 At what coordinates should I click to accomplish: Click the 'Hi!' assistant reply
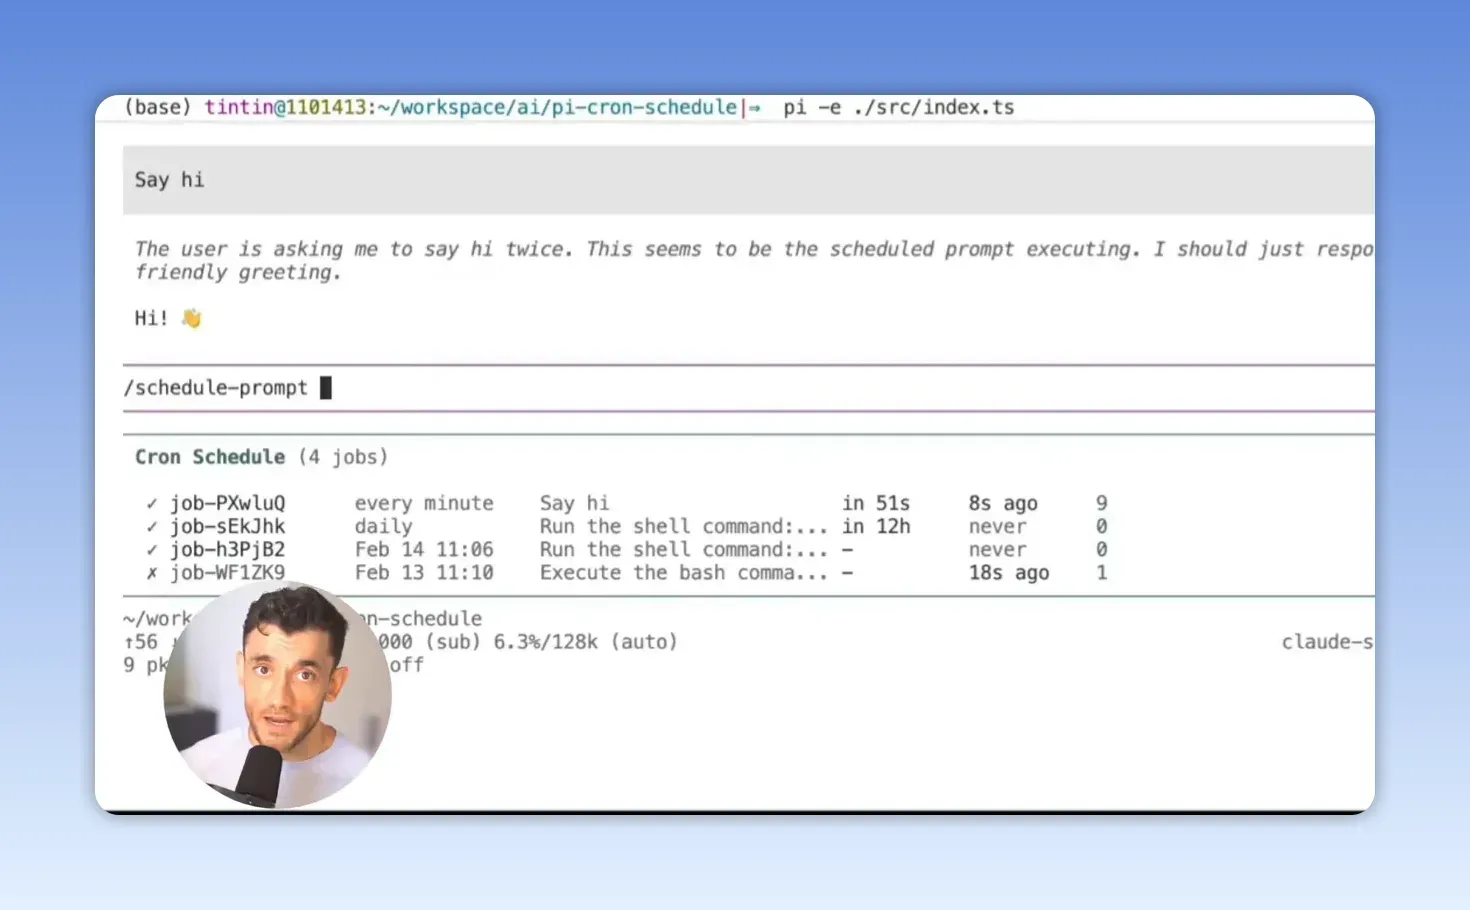(152, 318)
